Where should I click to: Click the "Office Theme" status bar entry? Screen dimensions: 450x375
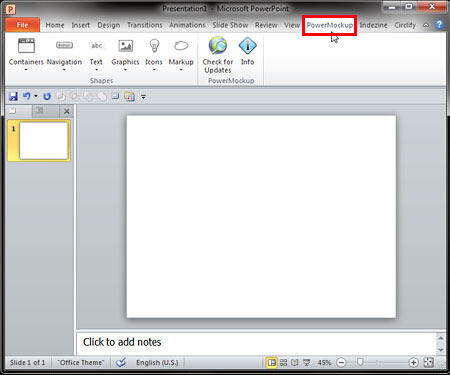click(81, 363)
